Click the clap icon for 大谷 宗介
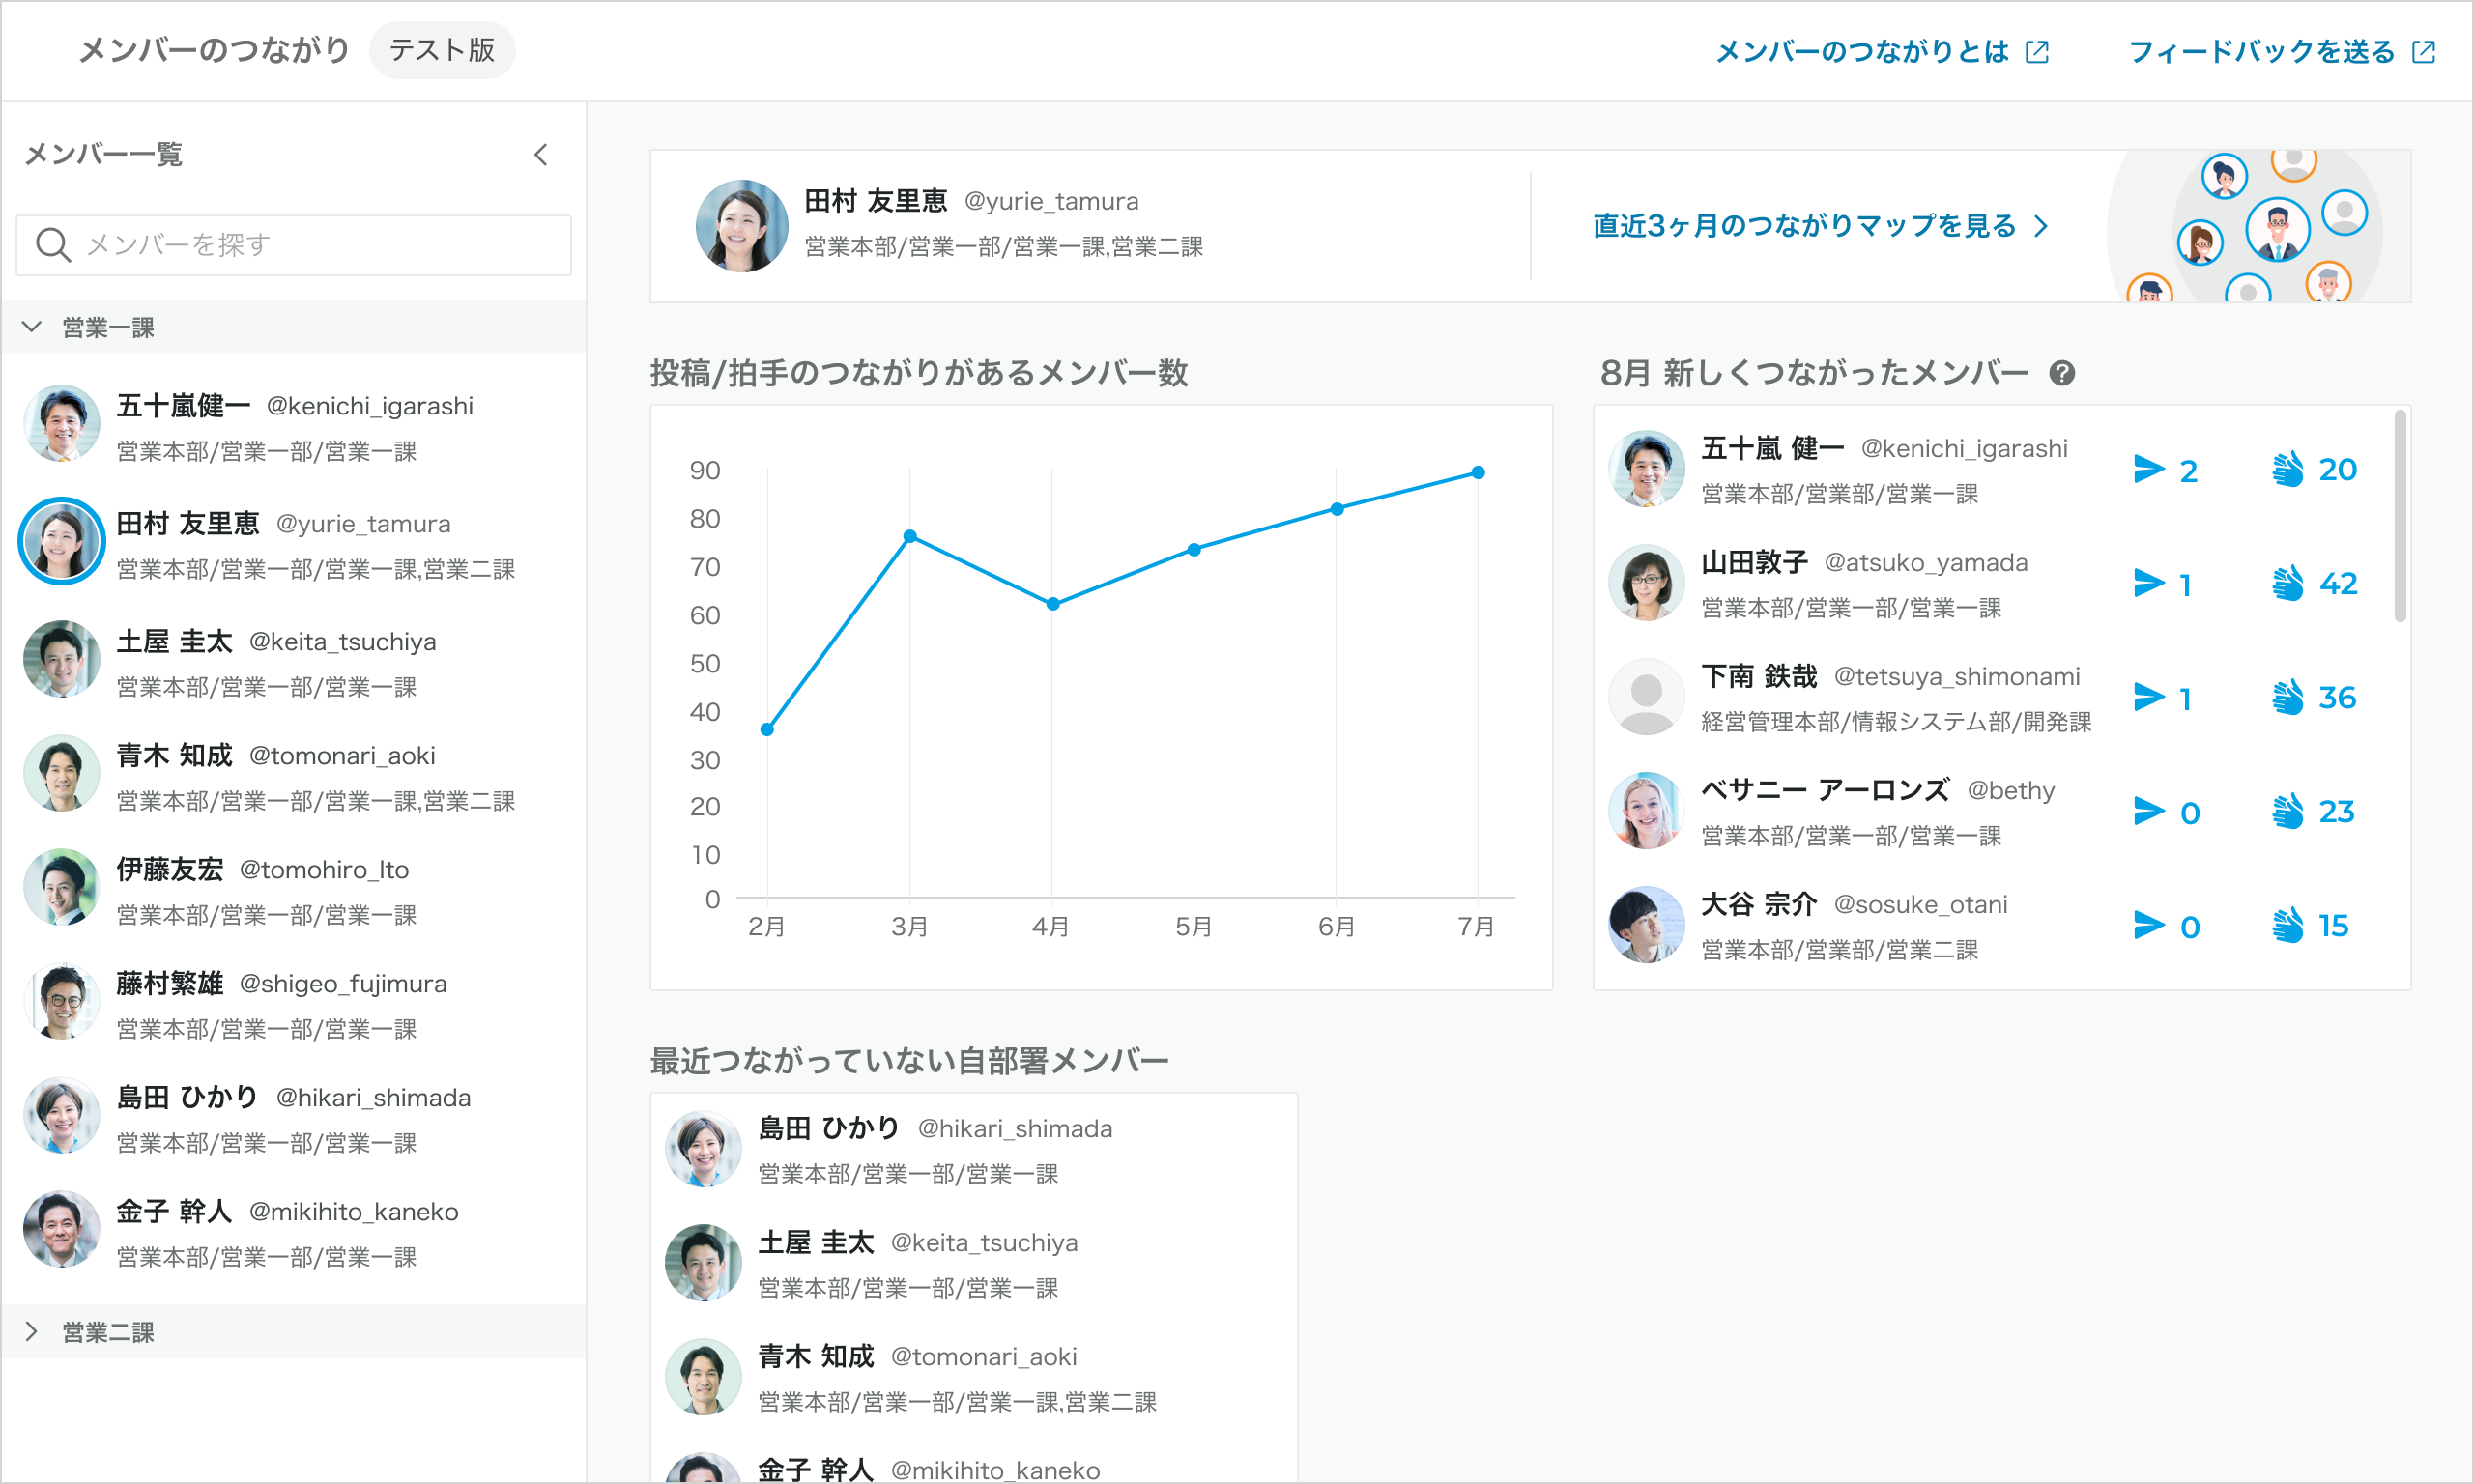The width and height of the screenshot is (2474, 1484). pyautogui.click(x=2288, y=925)
